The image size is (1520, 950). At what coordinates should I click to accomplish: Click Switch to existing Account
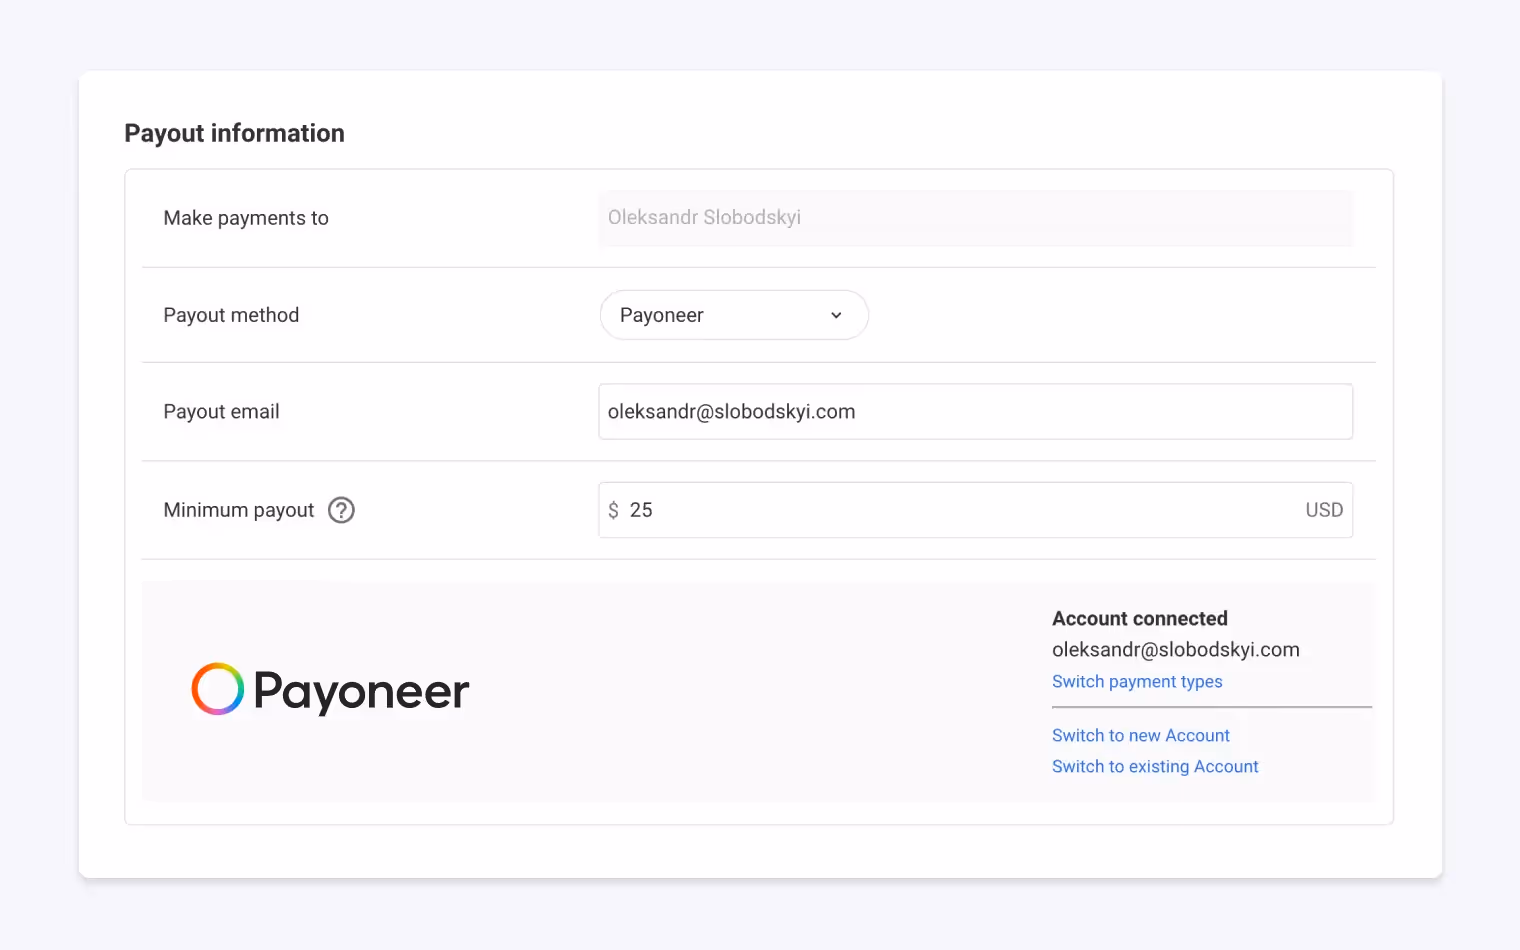(1155, 766)
